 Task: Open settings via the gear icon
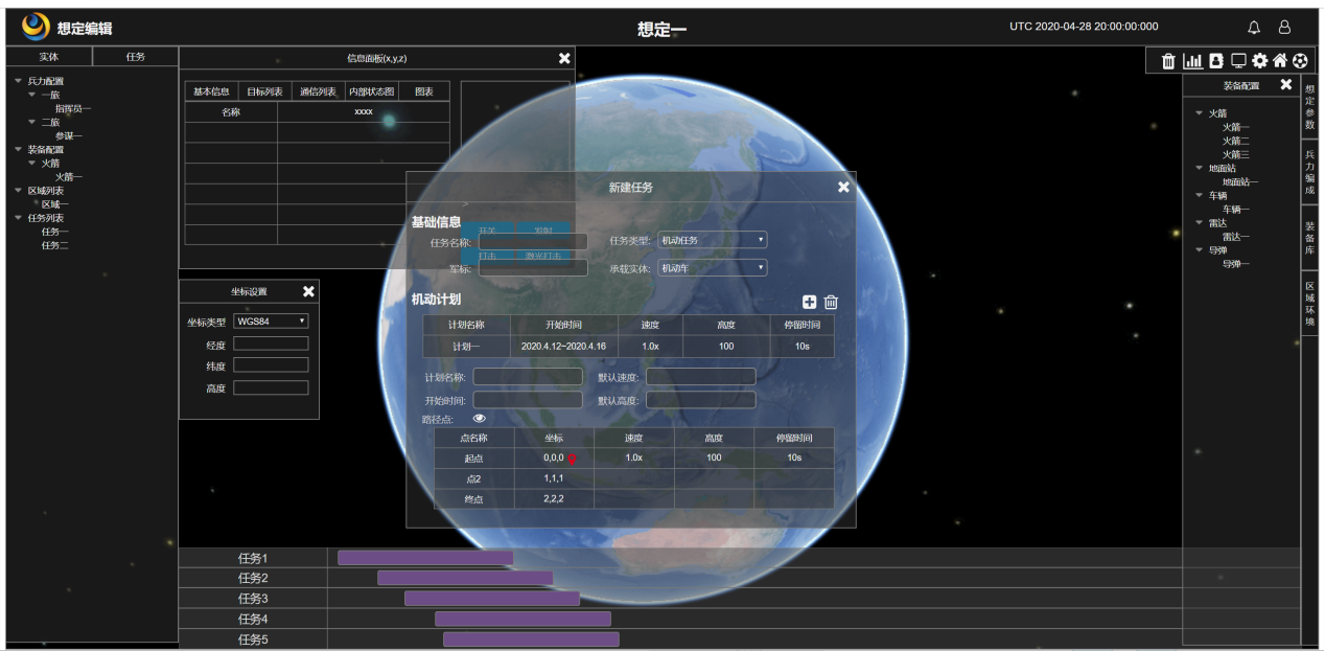tap(1259, 61)
